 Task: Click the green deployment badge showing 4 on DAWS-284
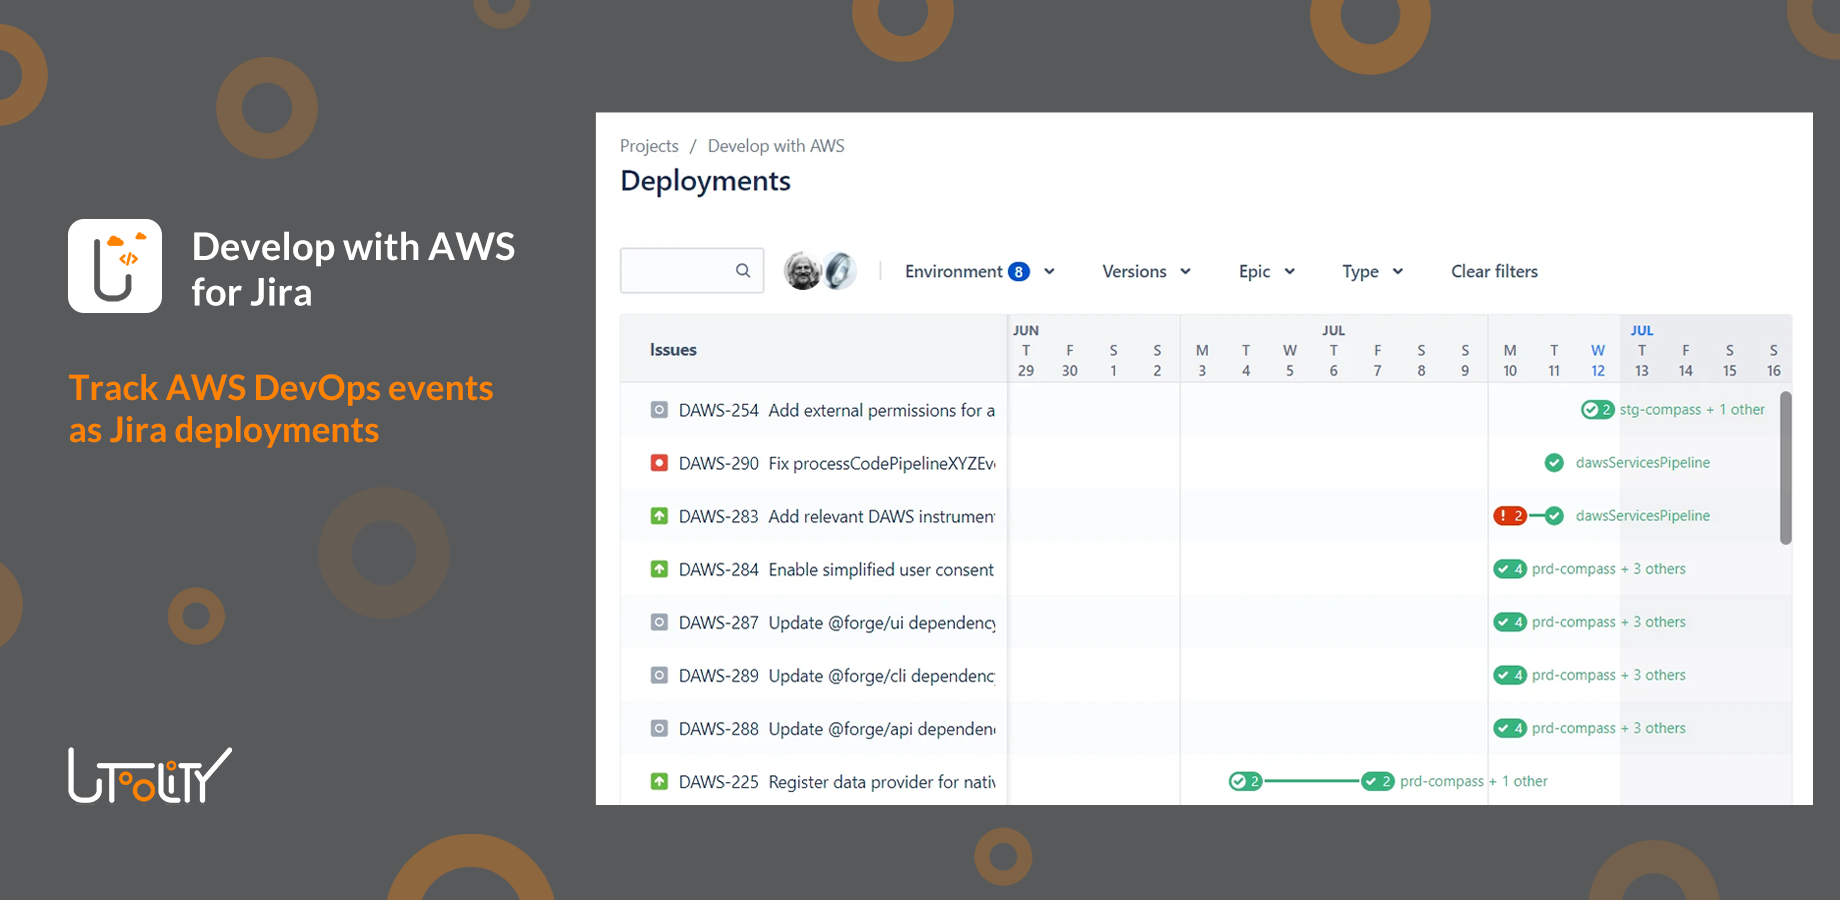click(1510, 568)
